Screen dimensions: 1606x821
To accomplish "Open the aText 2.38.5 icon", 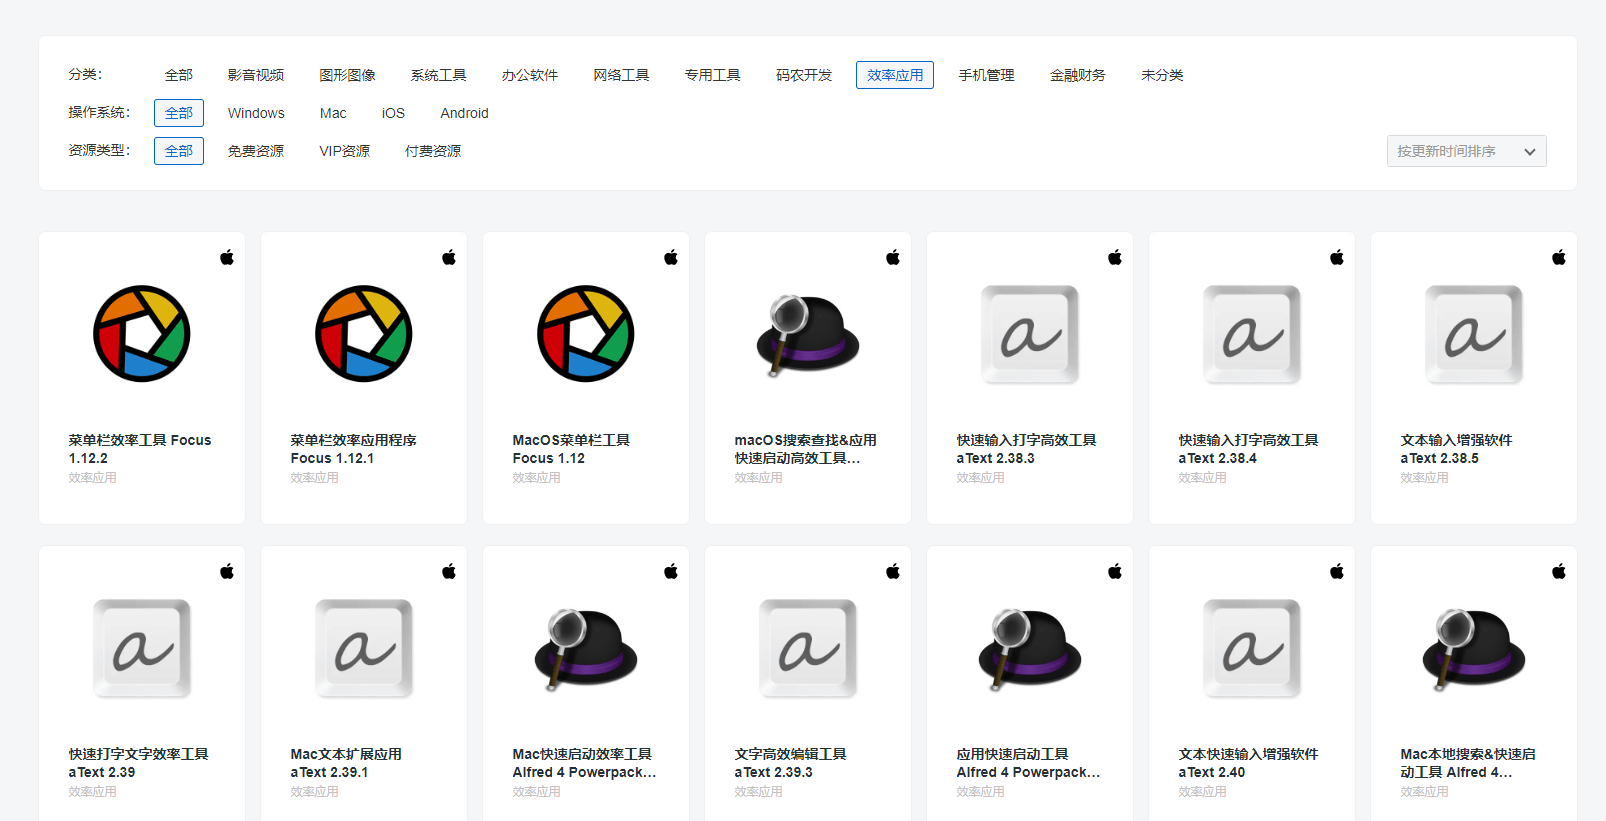I will (1473, 334).
